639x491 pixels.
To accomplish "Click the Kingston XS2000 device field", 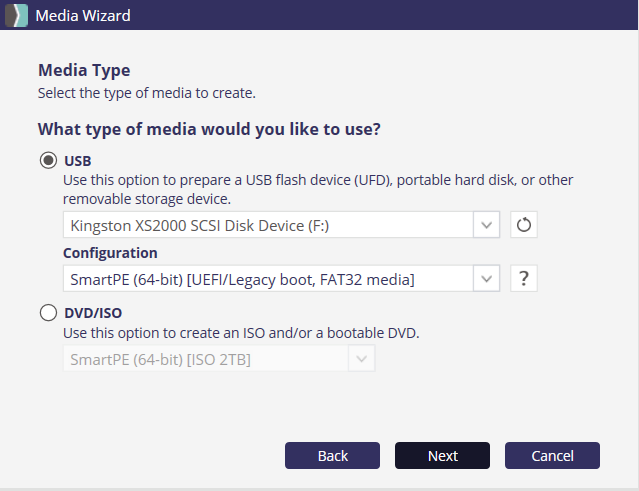I will [267, 225].
